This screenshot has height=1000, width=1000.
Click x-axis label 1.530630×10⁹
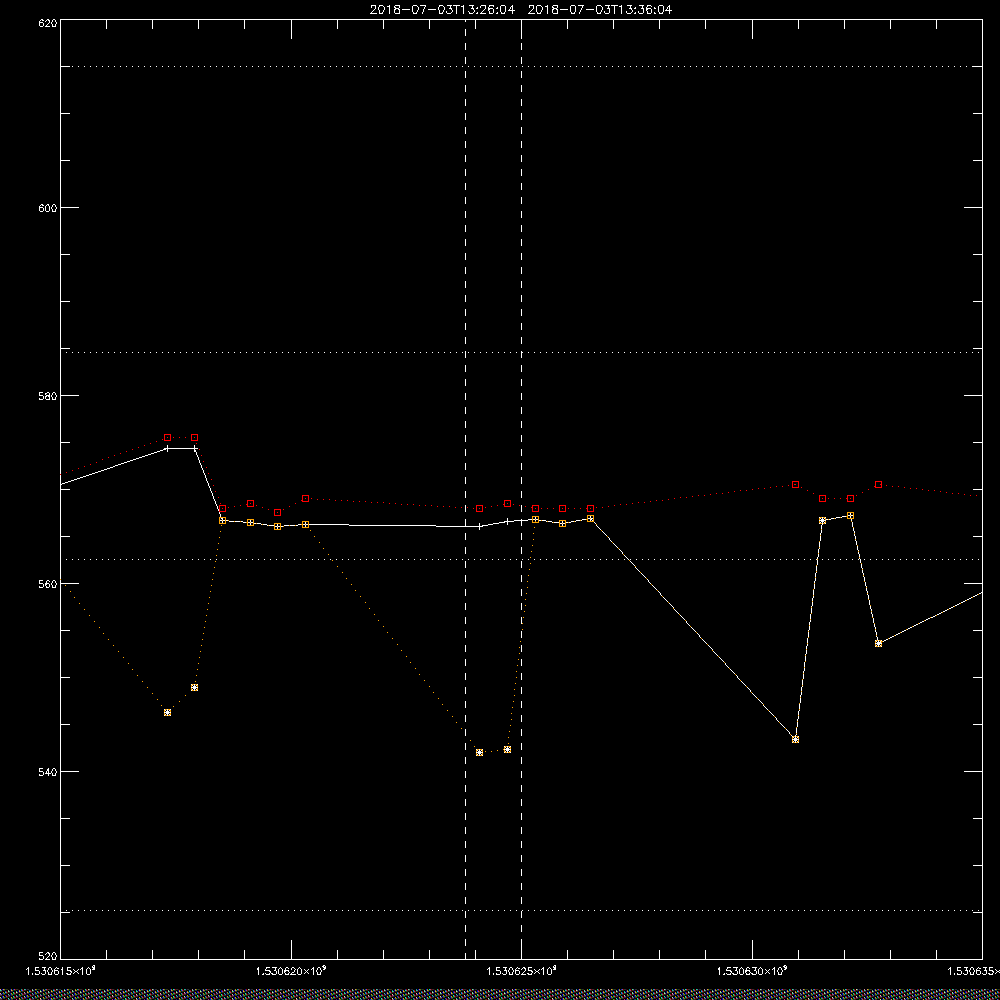[753, 971]
